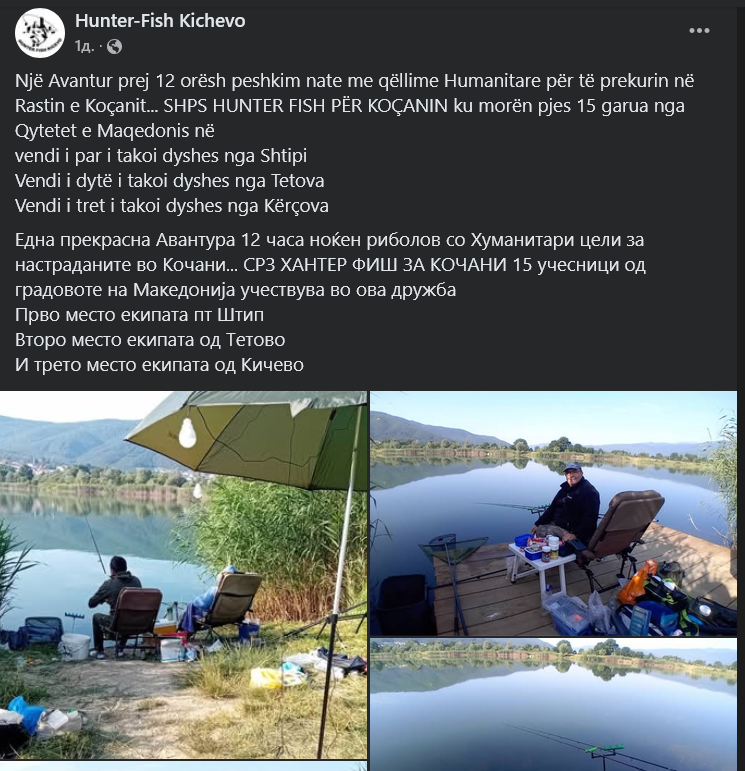Click the line "vendi i par" nga Shtipi
This screenshot has width=745, height=771.
(x=161, y=155)
